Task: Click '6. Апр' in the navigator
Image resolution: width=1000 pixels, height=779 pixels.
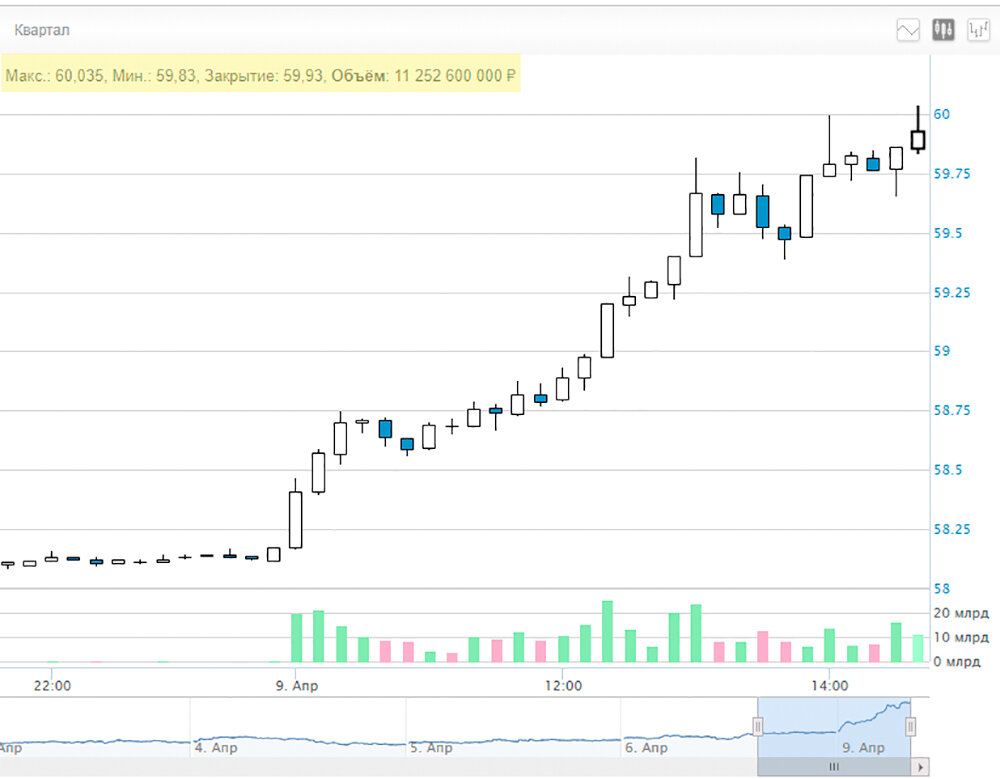Action: point(646,748)
